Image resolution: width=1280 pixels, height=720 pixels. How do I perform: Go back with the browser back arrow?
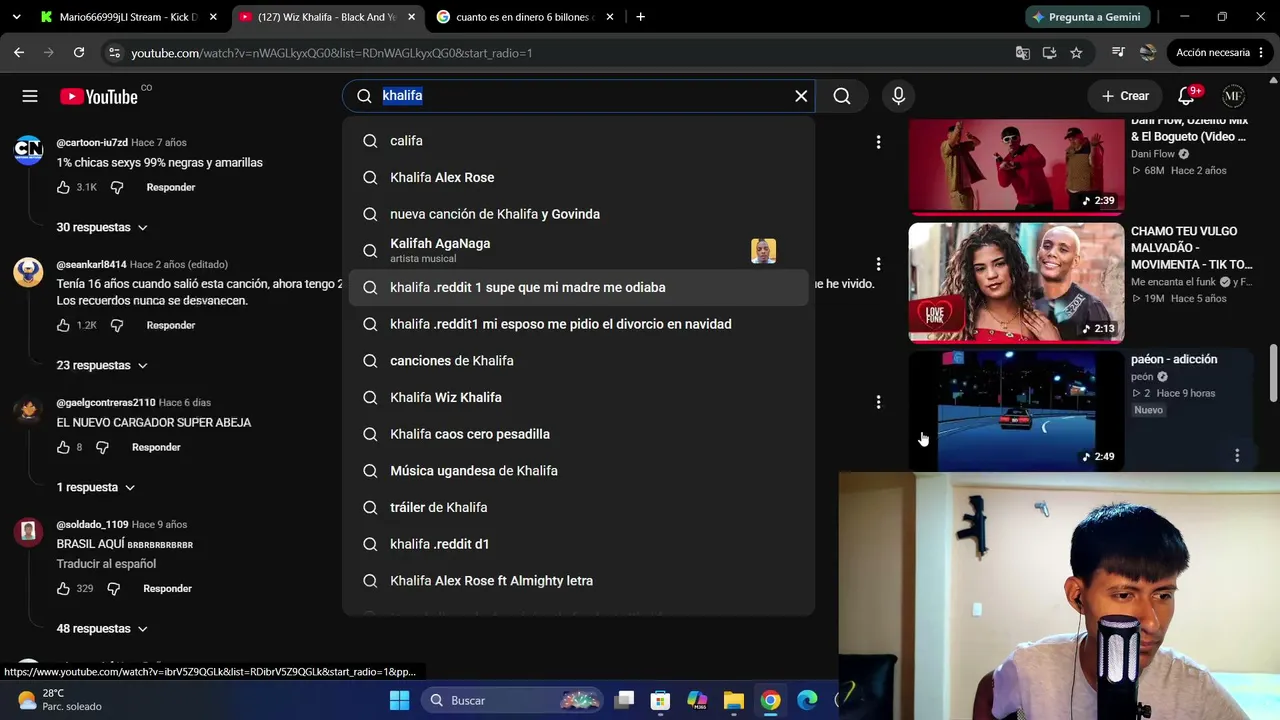pyautogui.click(x=19, y=52)
